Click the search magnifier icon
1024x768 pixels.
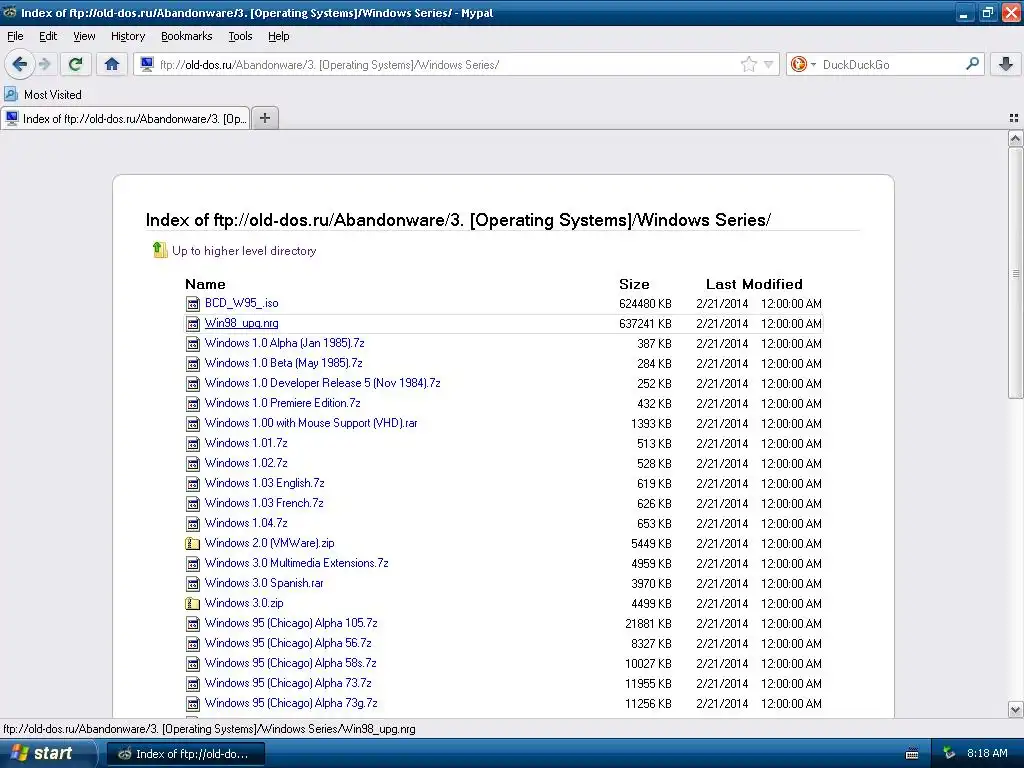tap(972, 64)
